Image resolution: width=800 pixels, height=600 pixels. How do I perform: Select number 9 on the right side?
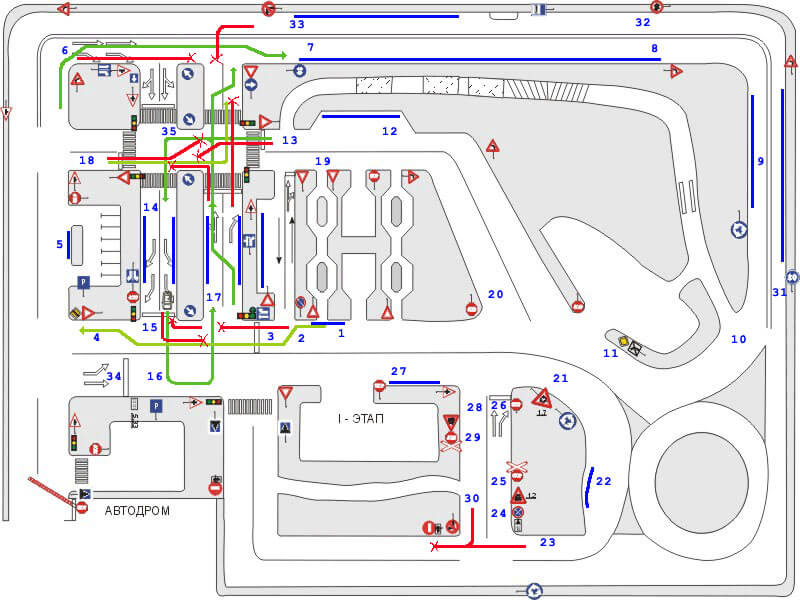pyautogui.click(x=761, y=161)
